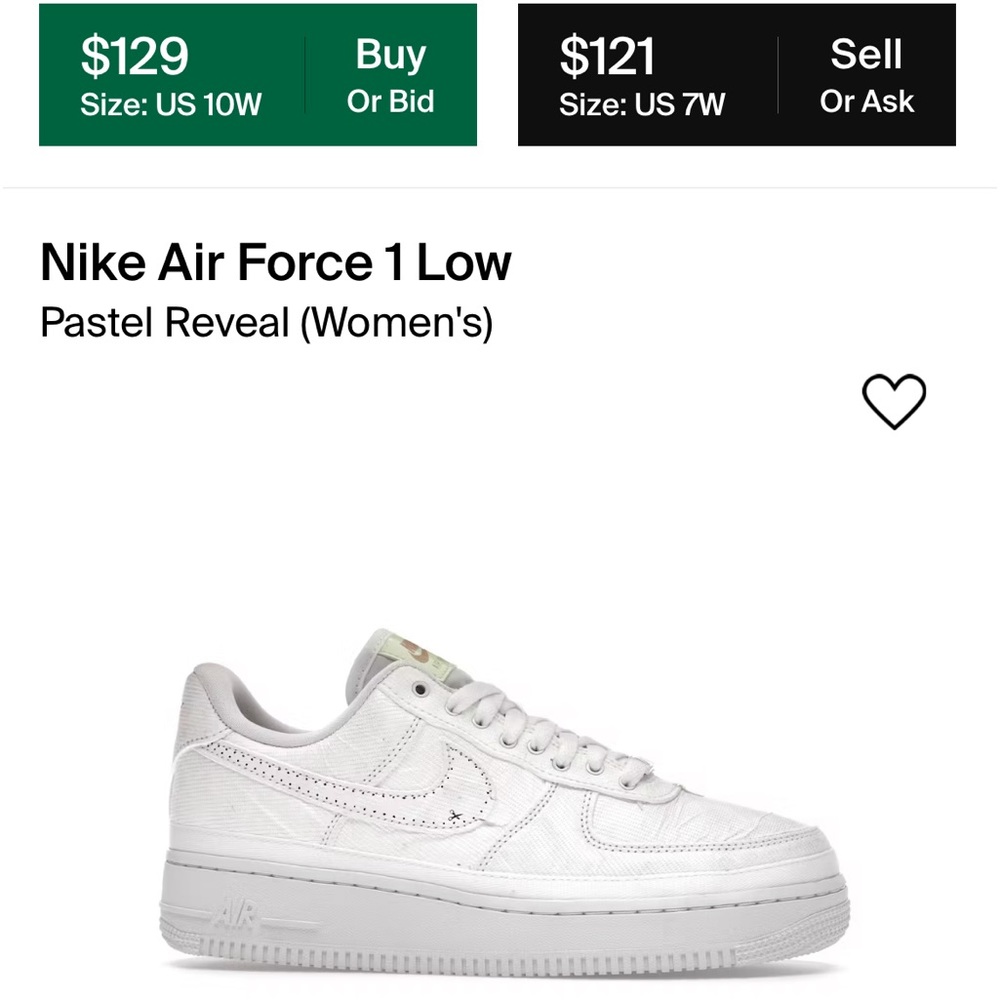The image size is (1000, 1000).
Task: Select the "Size: US 7W" text
Action: tap(642, 104)
